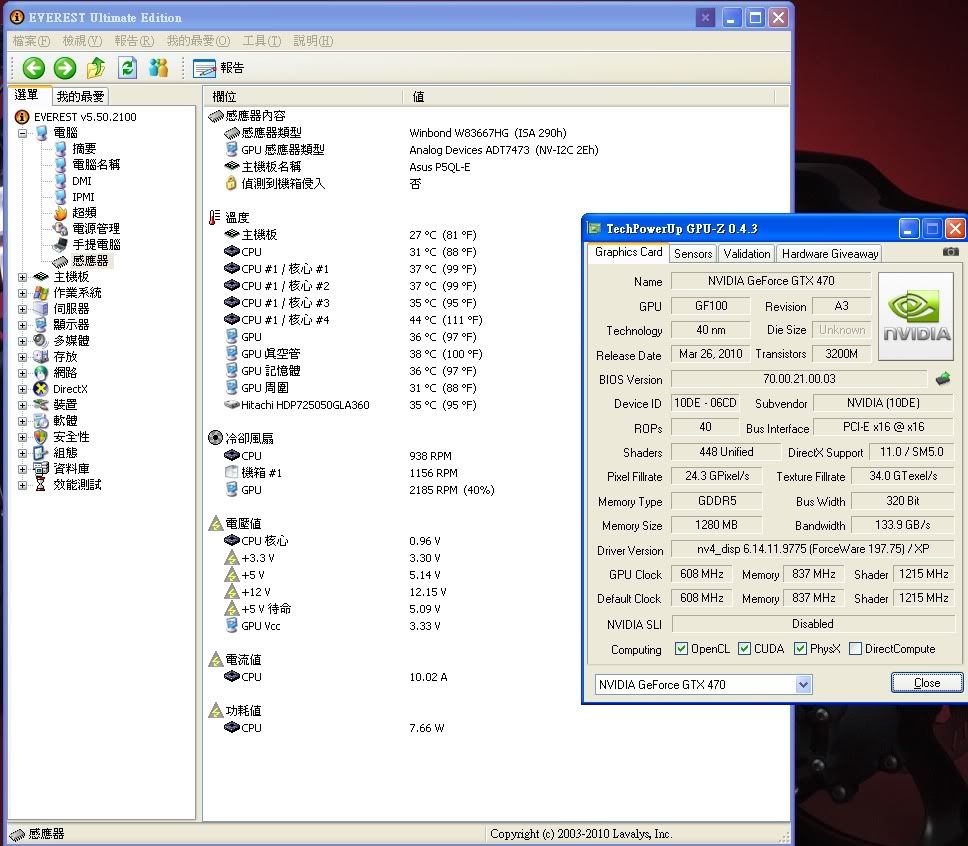Expand the DirectX tree node
Image resolution: width=968 pixels, height=846 pixels.
point(22,390)
